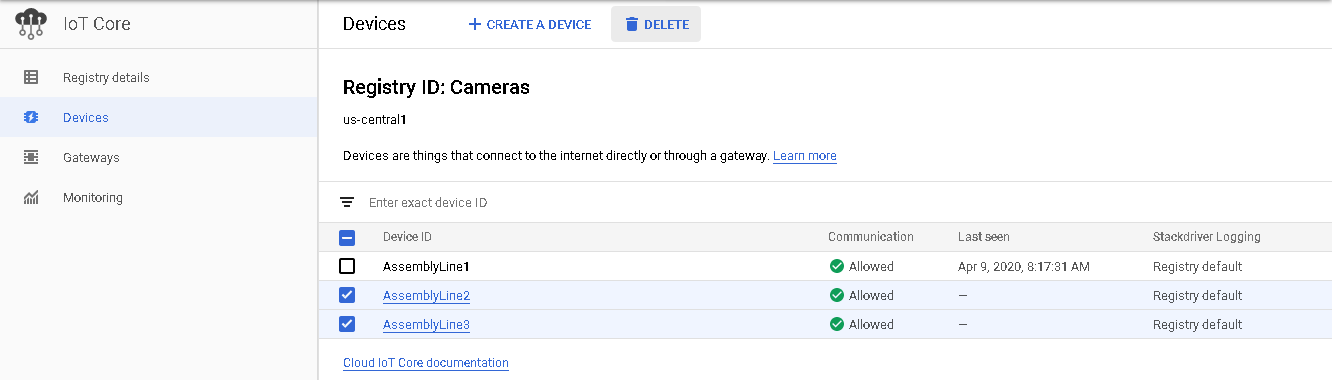
Task: Click the Create a Device button
Action: (529, 24)
